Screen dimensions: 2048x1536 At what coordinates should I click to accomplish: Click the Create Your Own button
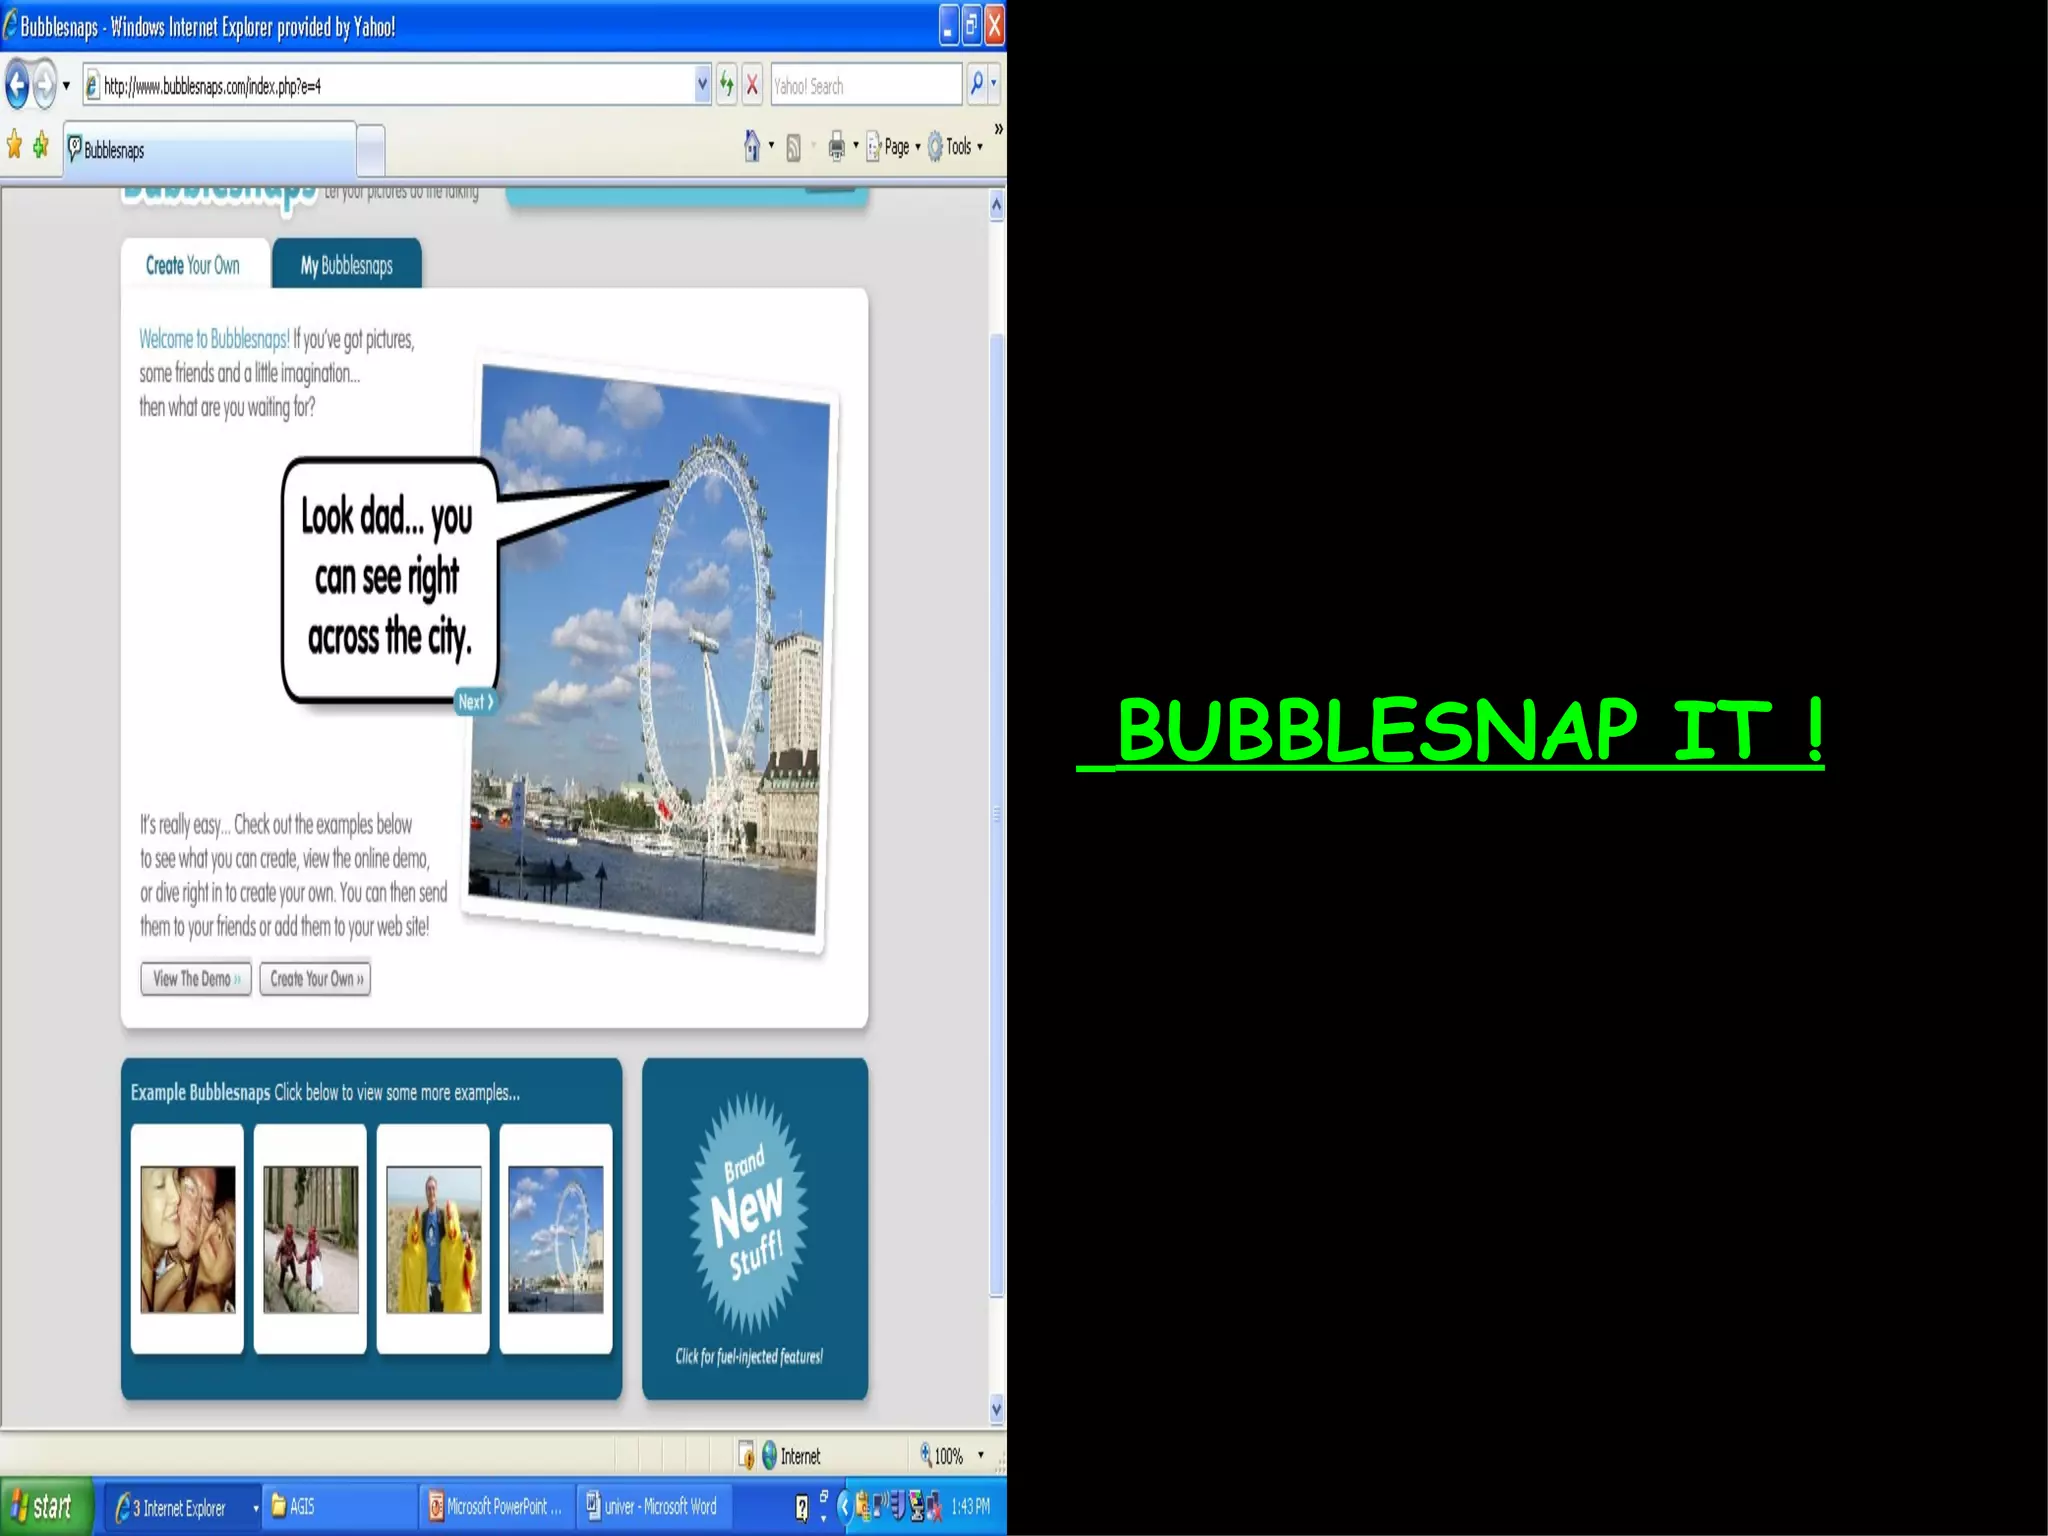[315, 979]
